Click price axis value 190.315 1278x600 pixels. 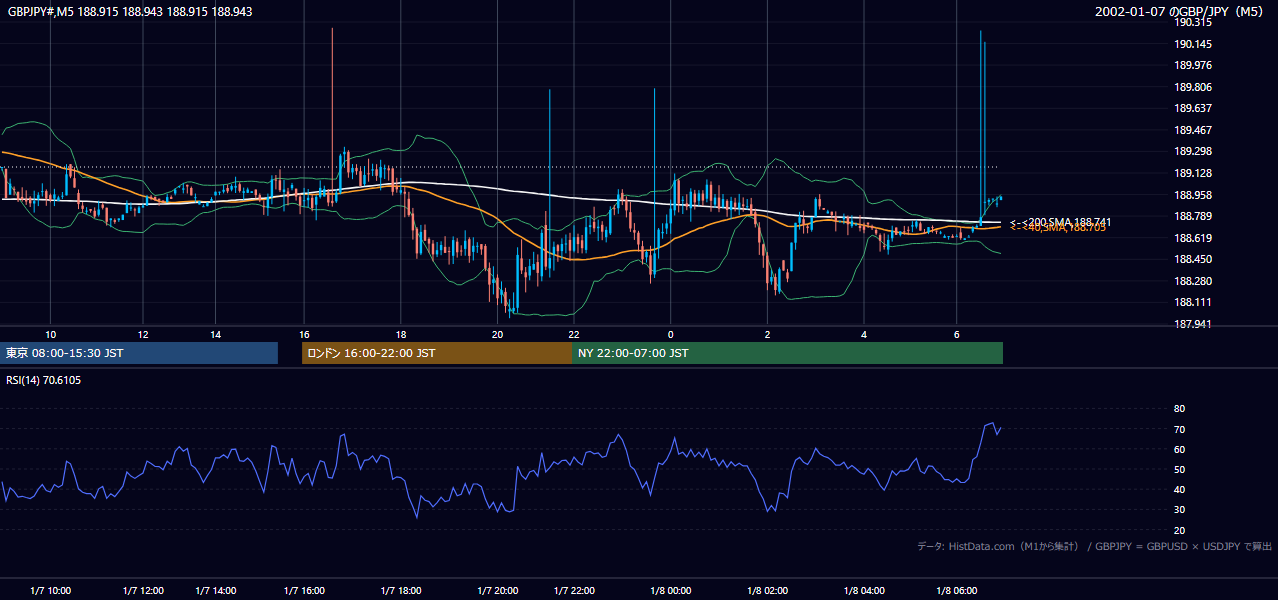tap(1193, 22)
